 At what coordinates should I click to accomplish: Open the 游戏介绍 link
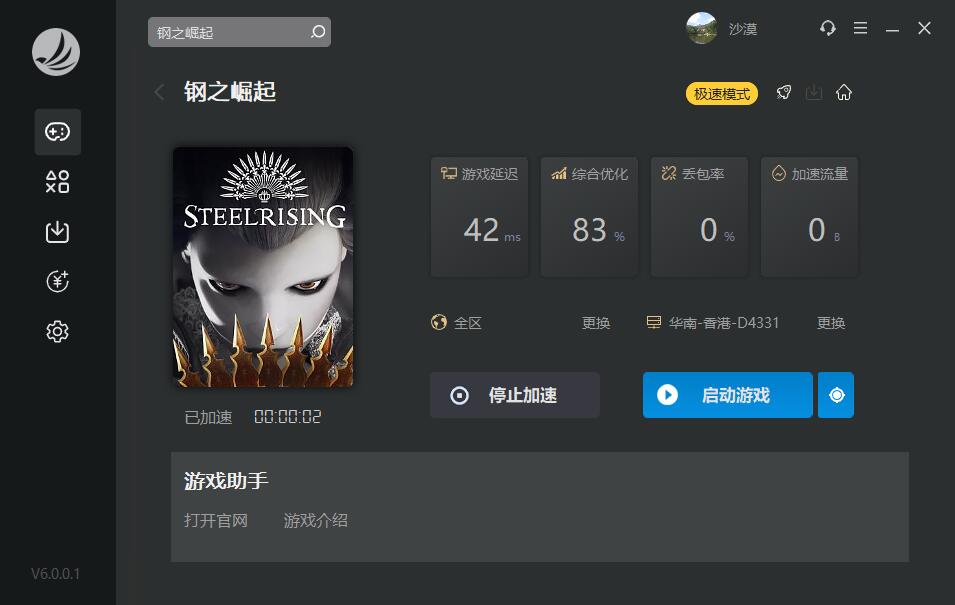[x=315, y=520]
